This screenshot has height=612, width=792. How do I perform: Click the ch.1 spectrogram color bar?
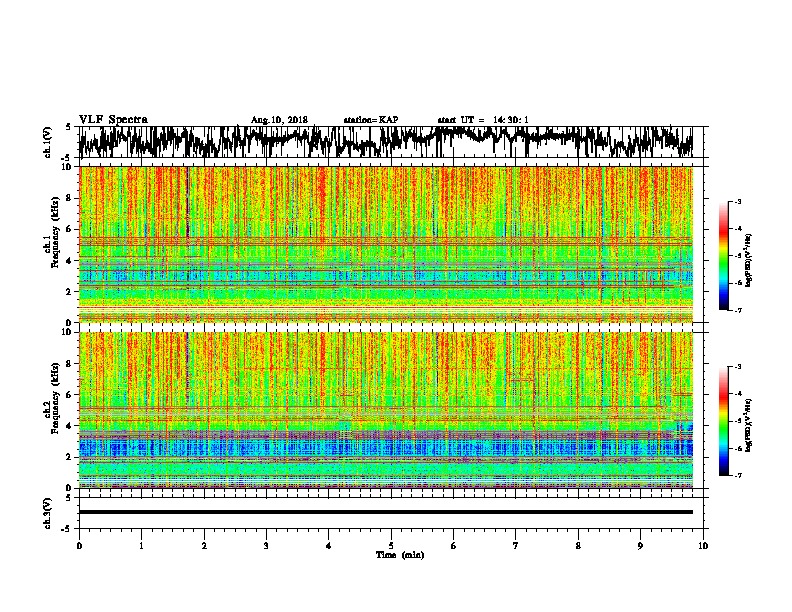pos(723,256)
